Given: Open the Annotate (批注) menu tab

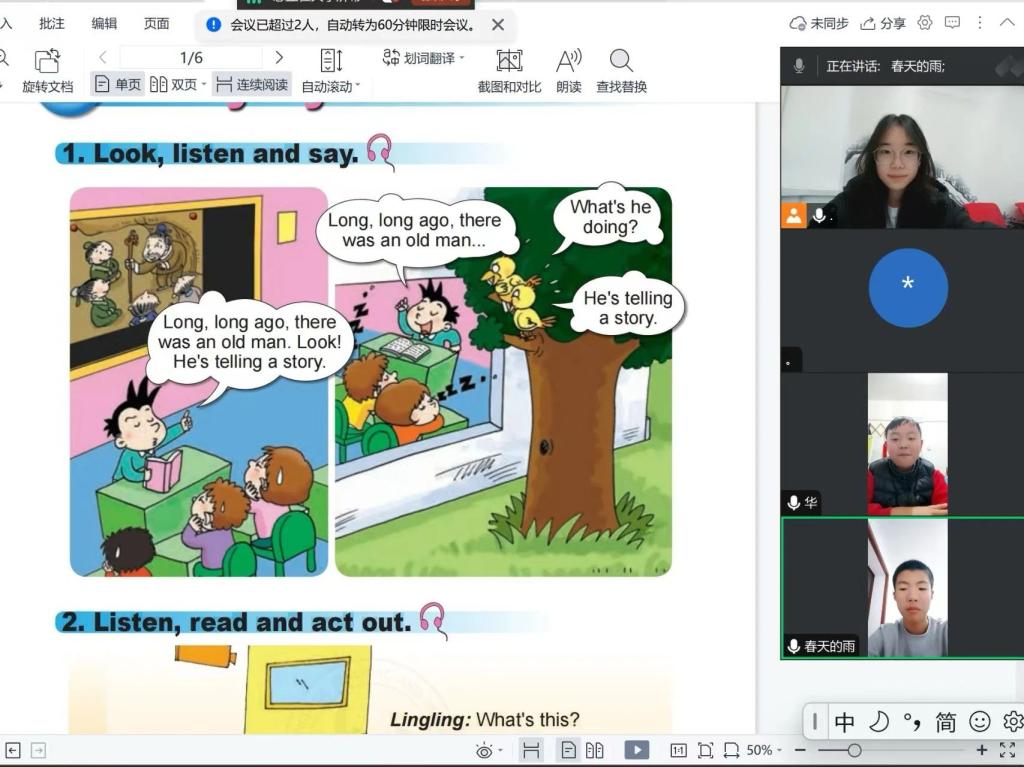Looking at the screenshot, I should tap(51, 23).
